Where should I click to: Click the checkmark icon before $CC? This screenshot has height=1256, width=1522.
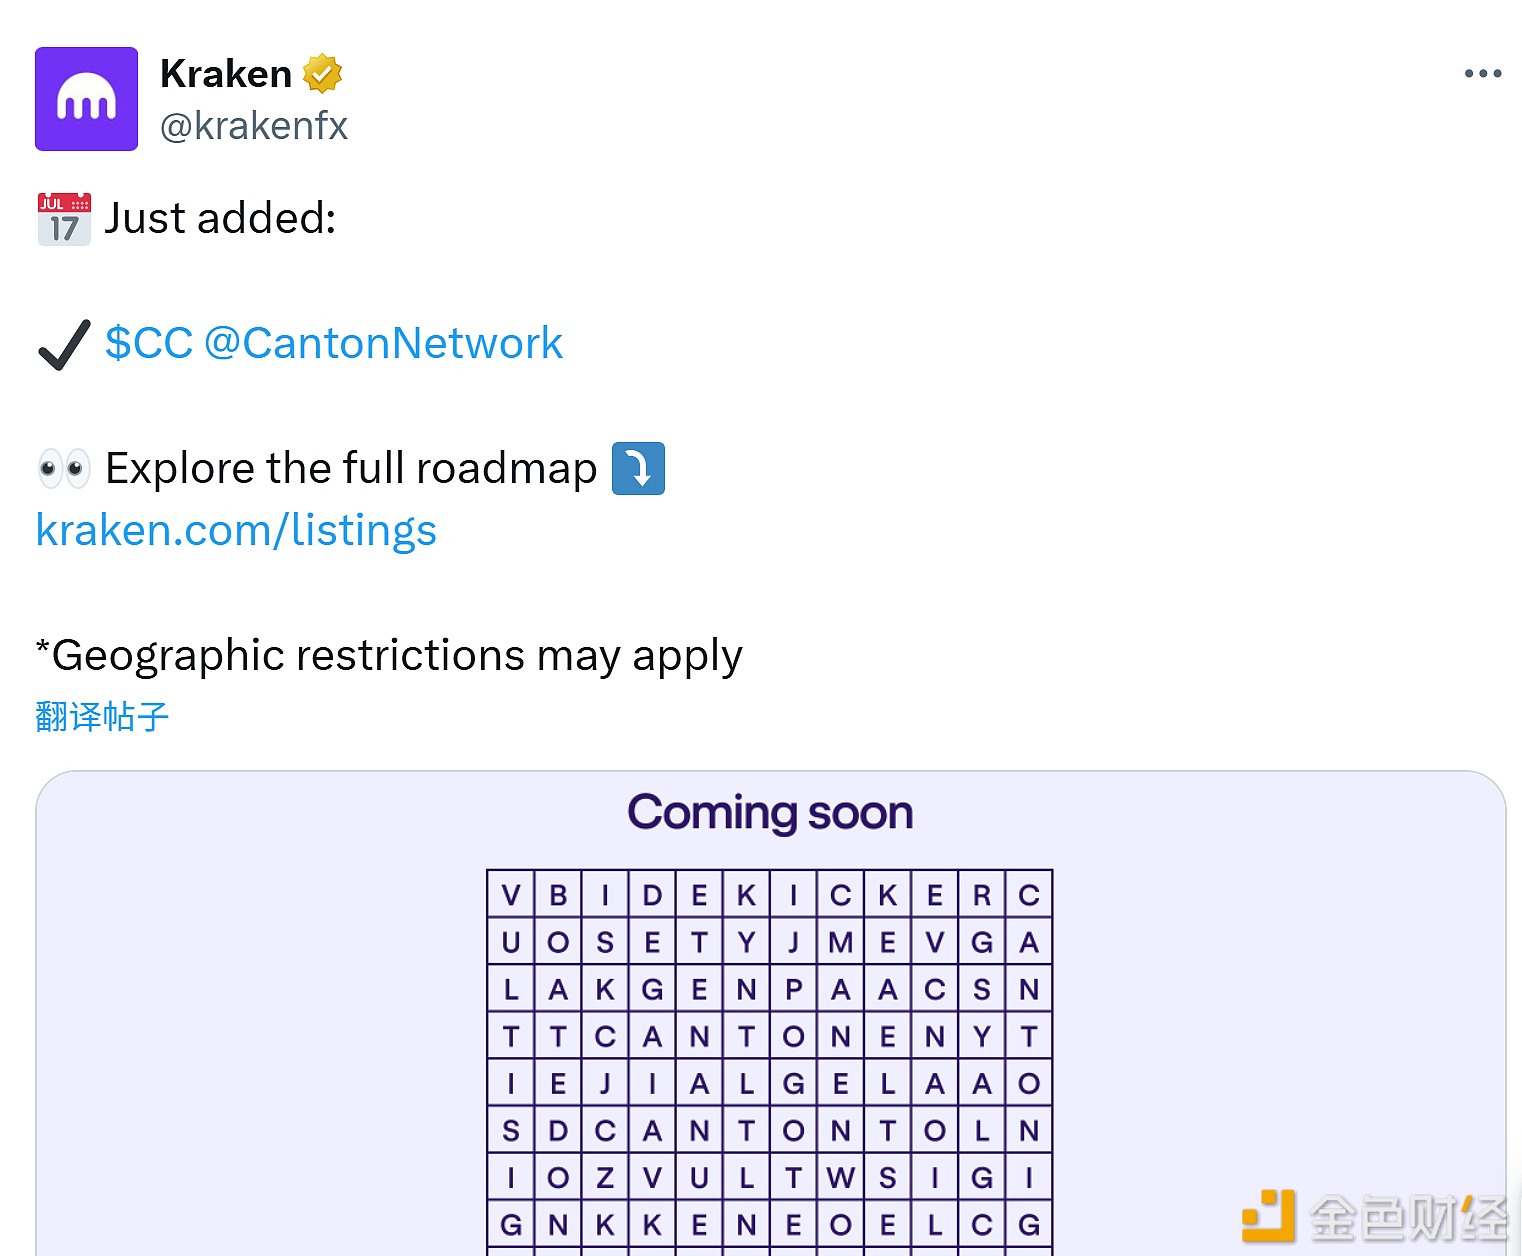point(63,345)
